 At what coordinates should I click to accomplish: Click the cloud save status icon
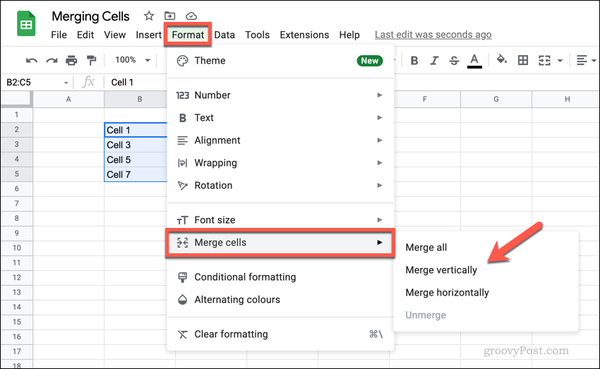[x=191, y=16]
